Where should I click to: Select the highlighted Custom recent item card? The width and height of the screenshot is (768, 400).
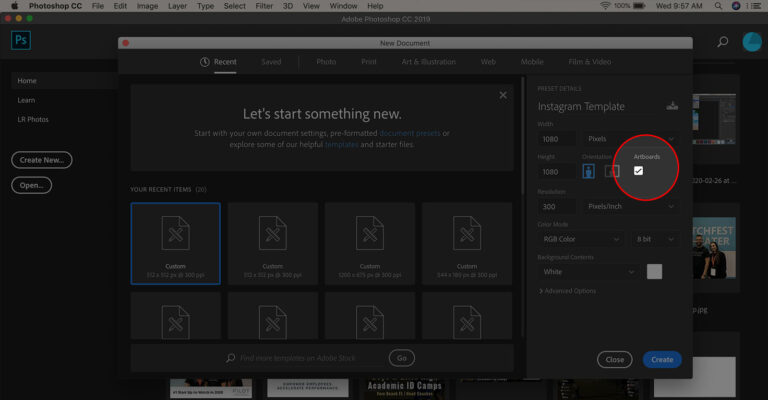[175, 243]
